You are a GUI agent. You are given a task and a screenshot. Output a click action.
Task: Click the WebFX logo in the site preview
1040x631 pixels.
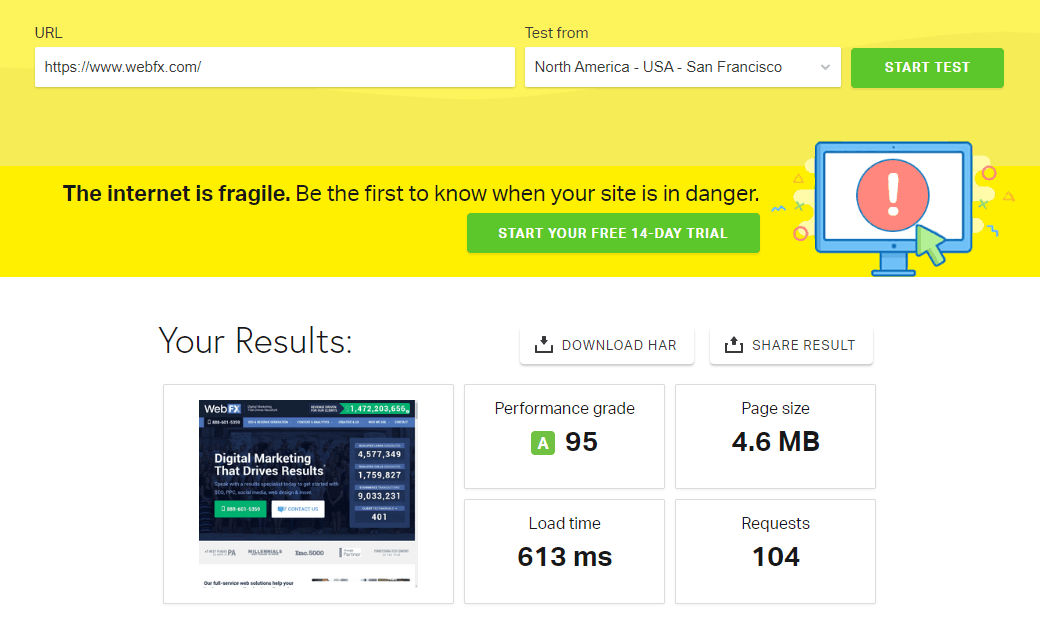[220, 409]
